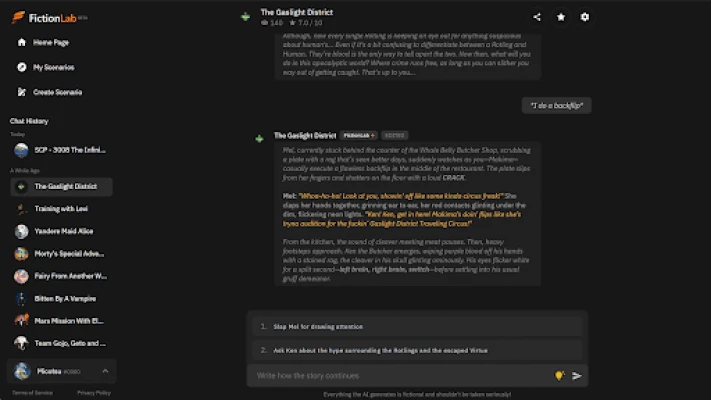Open settings via the gear icon
This screenshot has width=711, height=400.
[585, 17]
